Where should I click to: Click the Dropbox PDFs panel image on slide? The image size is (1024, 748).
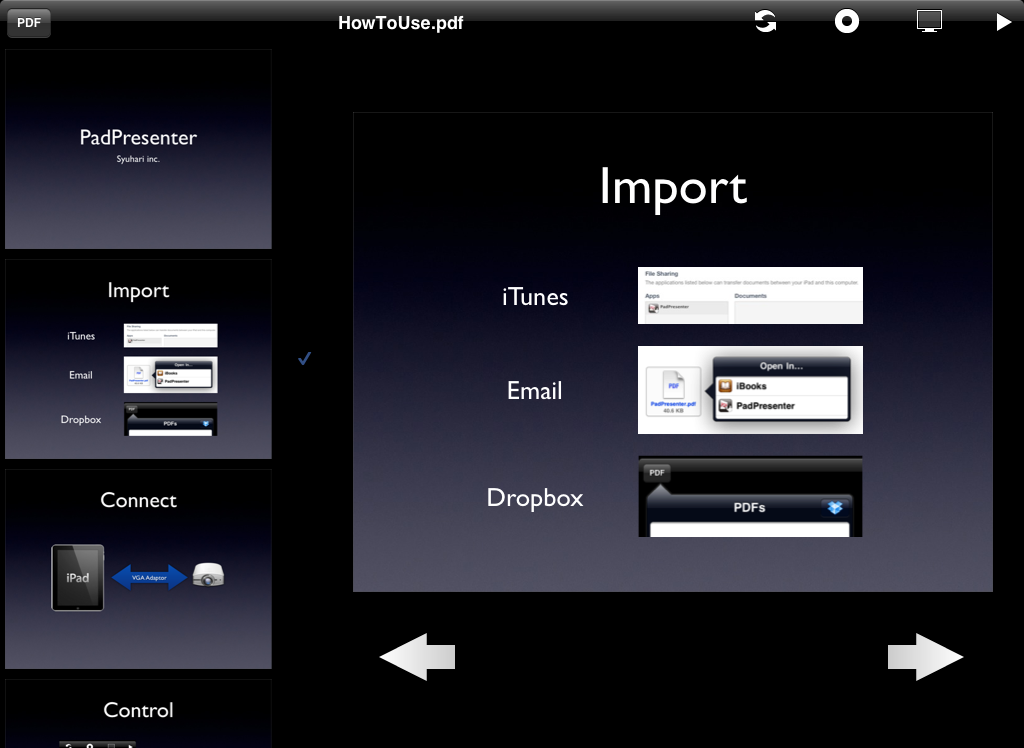750,496
